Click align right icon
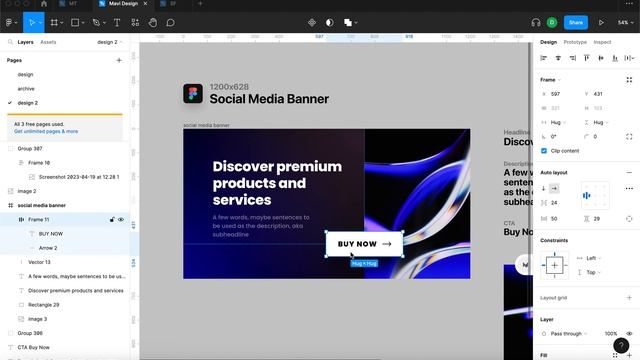 pos(572,58)
